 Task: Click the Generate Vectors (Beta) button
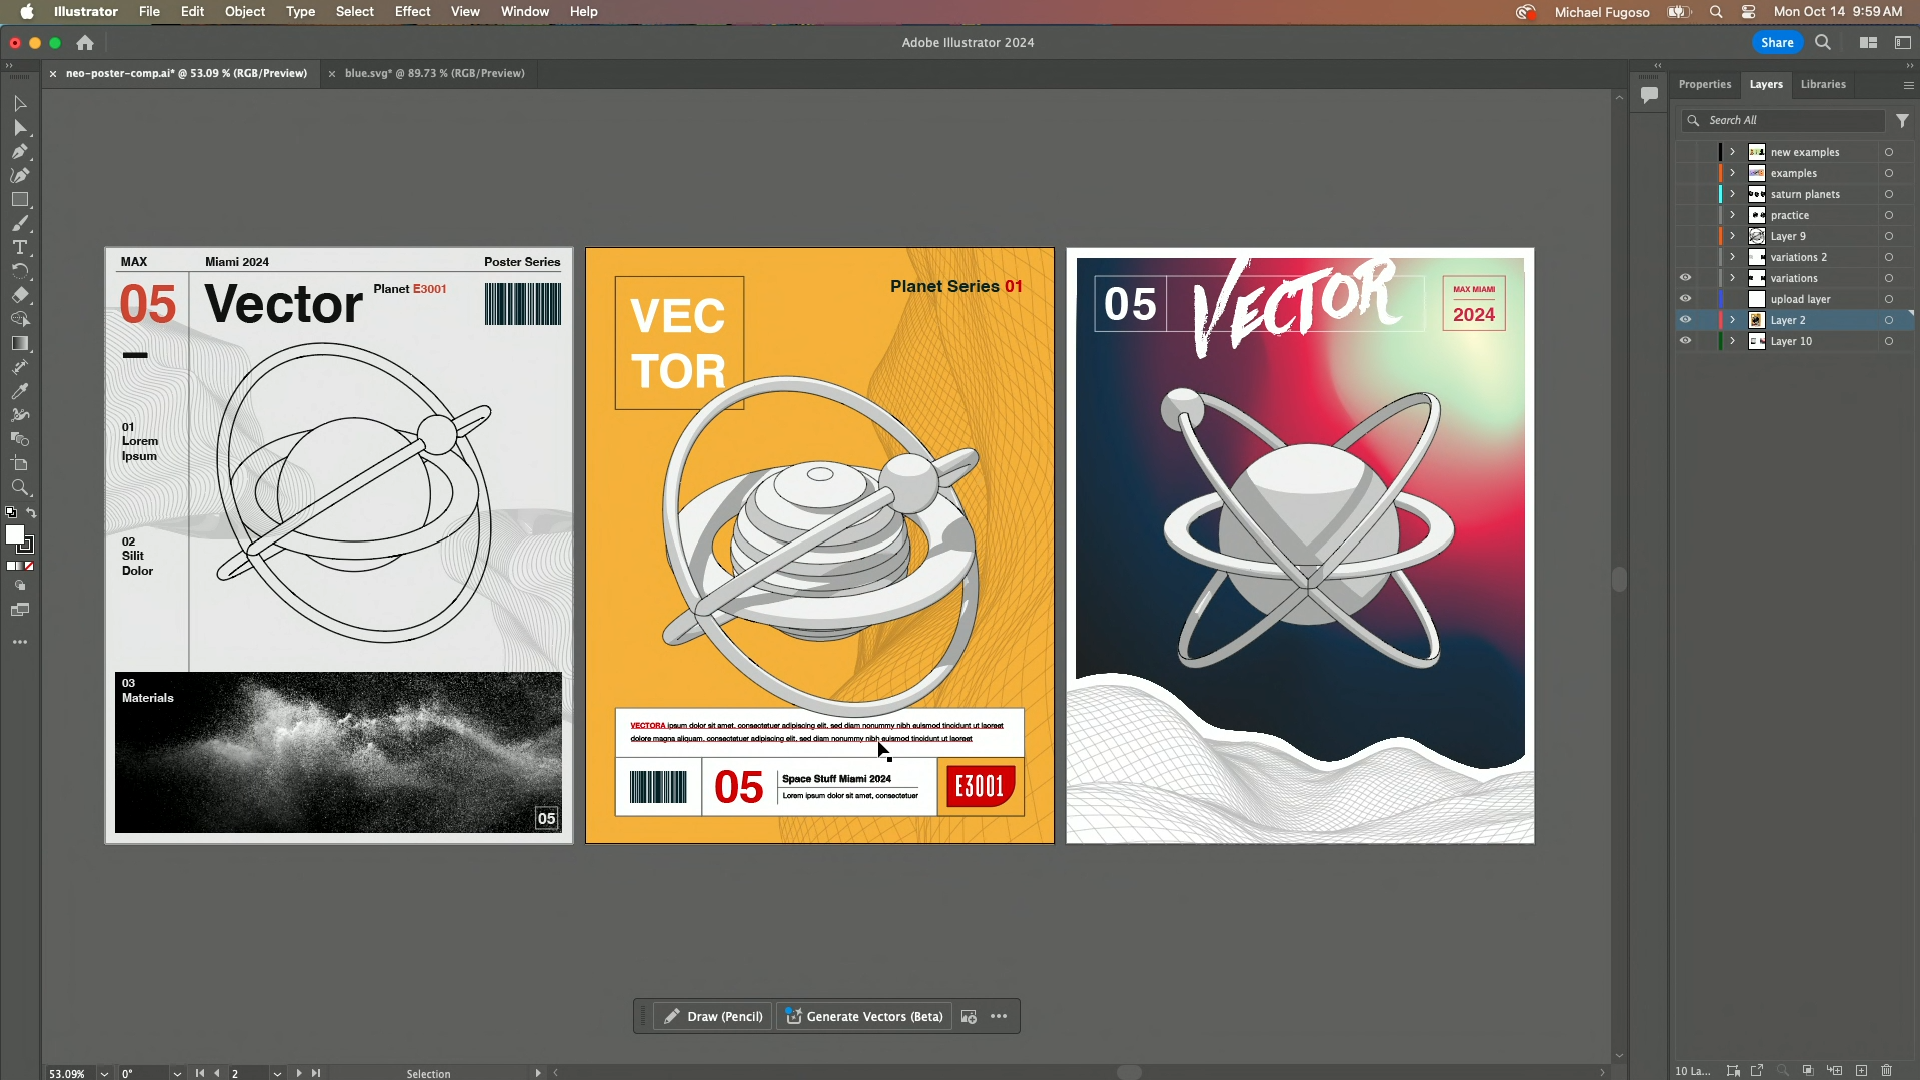[x=864, y=1016]
